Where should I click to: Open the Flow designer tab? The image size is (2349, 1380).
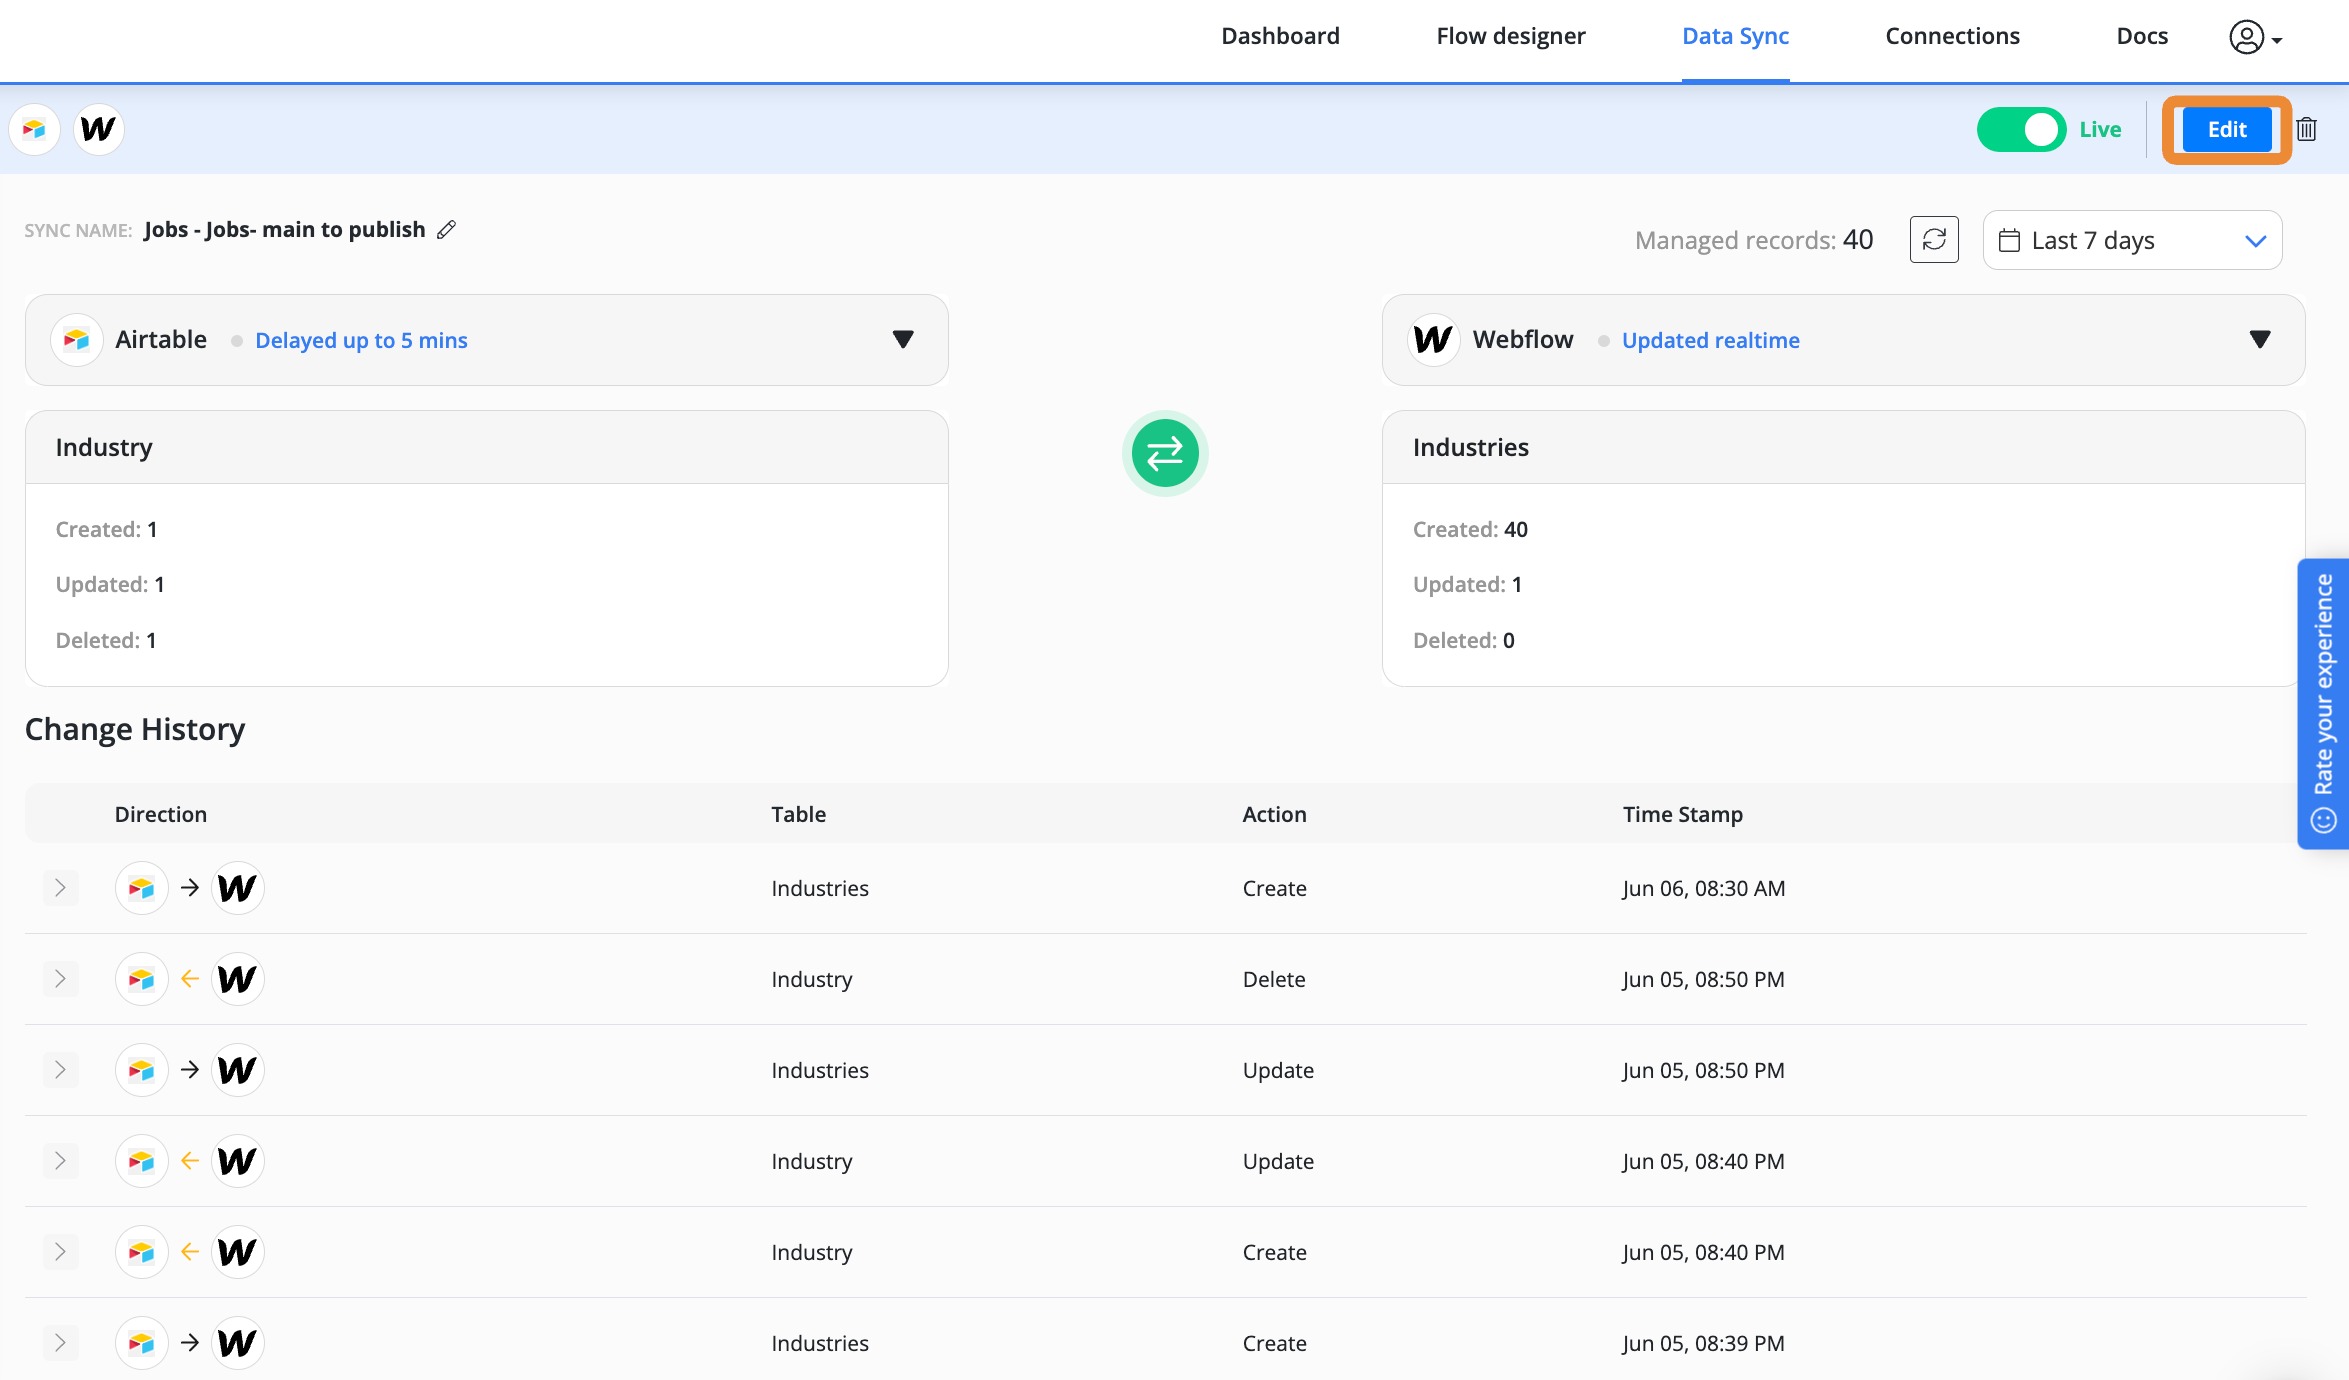tap(1510, 36)
